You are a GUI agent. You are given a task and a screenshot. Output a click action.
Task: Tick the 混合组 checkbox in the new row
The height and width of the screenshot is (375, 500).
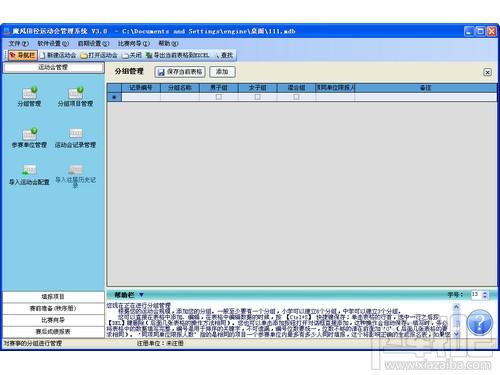296,97
